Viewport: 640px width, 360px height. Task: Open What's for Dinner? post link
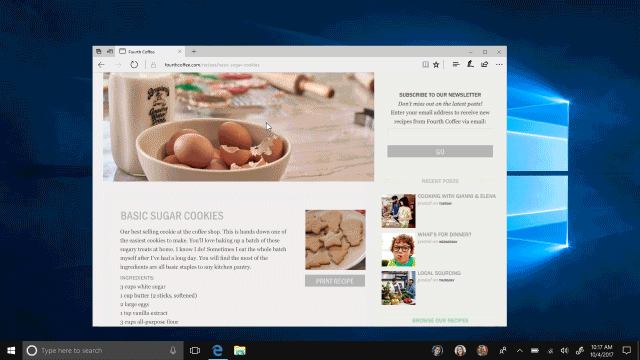pyautogui.click(x=444, y=234)
